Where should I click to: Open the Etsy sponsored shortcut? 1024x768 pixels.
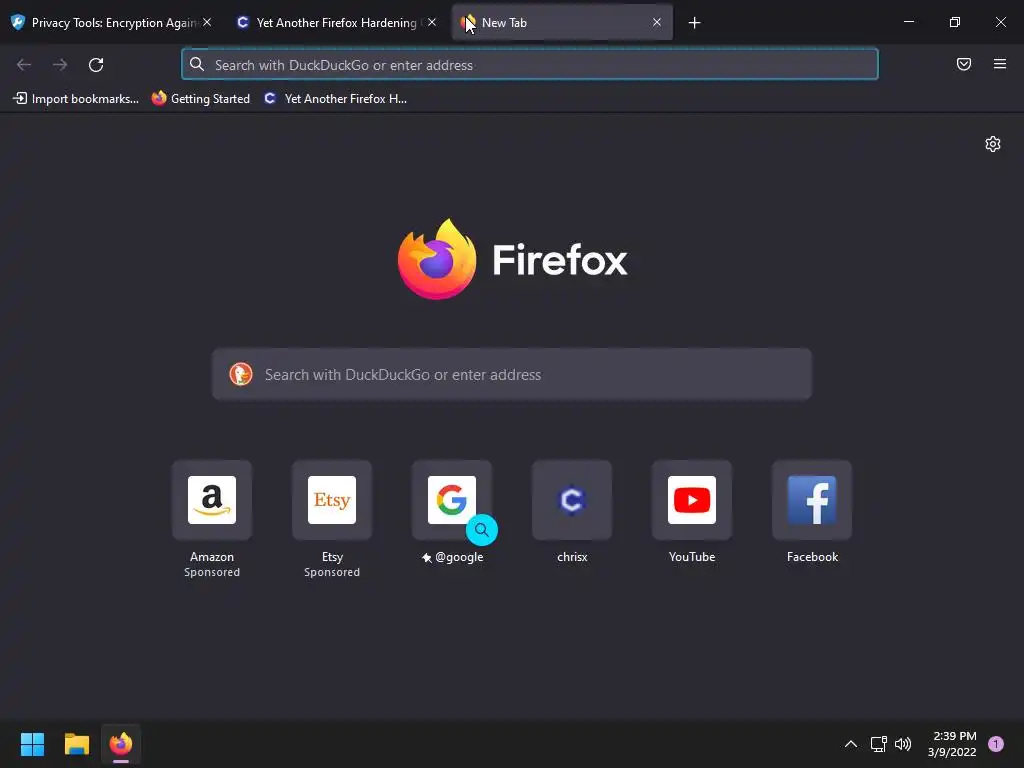click(332, 500)
